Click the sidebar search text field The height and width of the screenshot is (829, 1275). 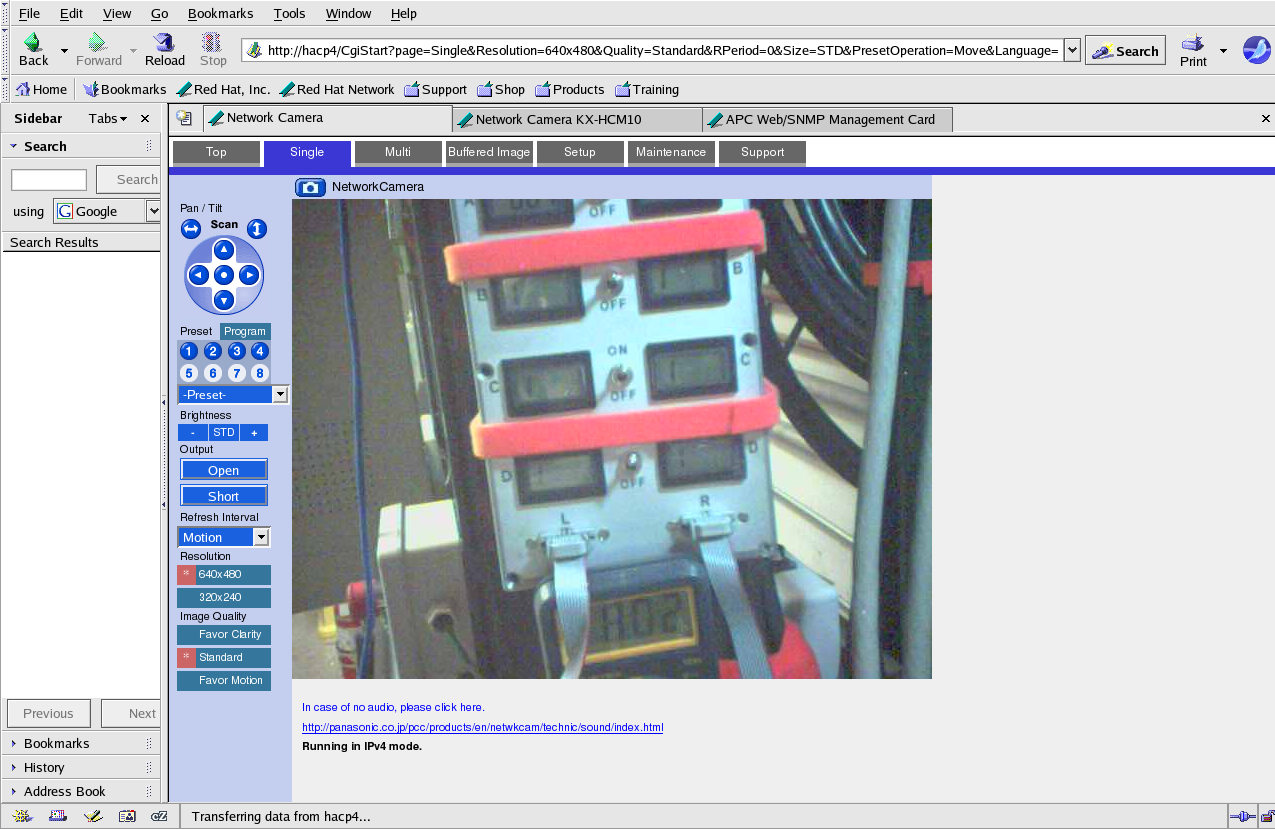49,180
